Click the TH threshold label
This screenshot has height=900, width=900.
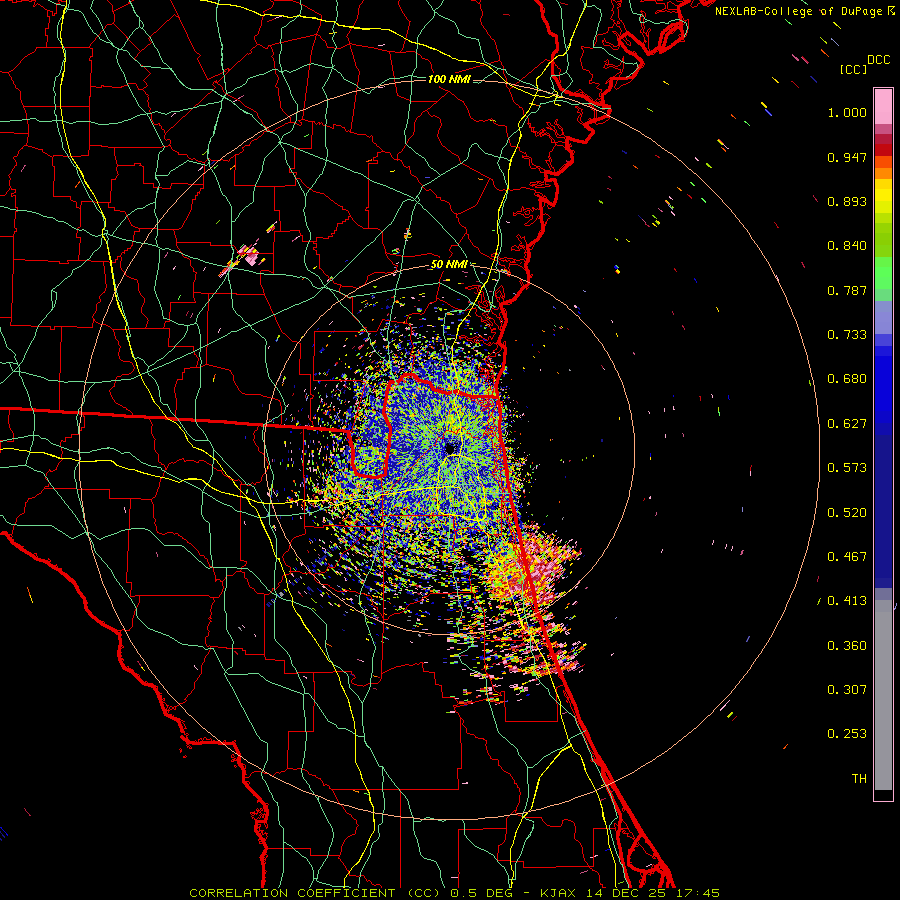(859, 779)
